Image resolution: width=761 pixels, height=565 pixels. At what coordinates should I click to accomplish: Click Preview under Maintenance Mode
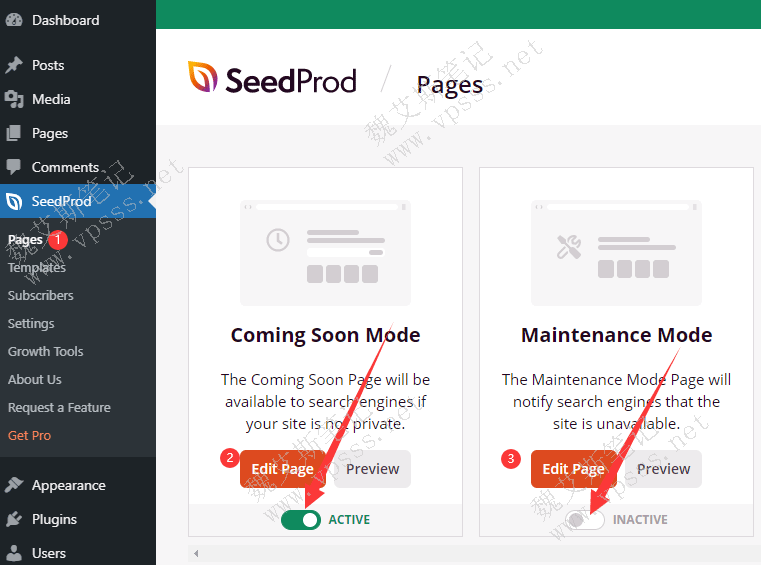coord(664,469)
